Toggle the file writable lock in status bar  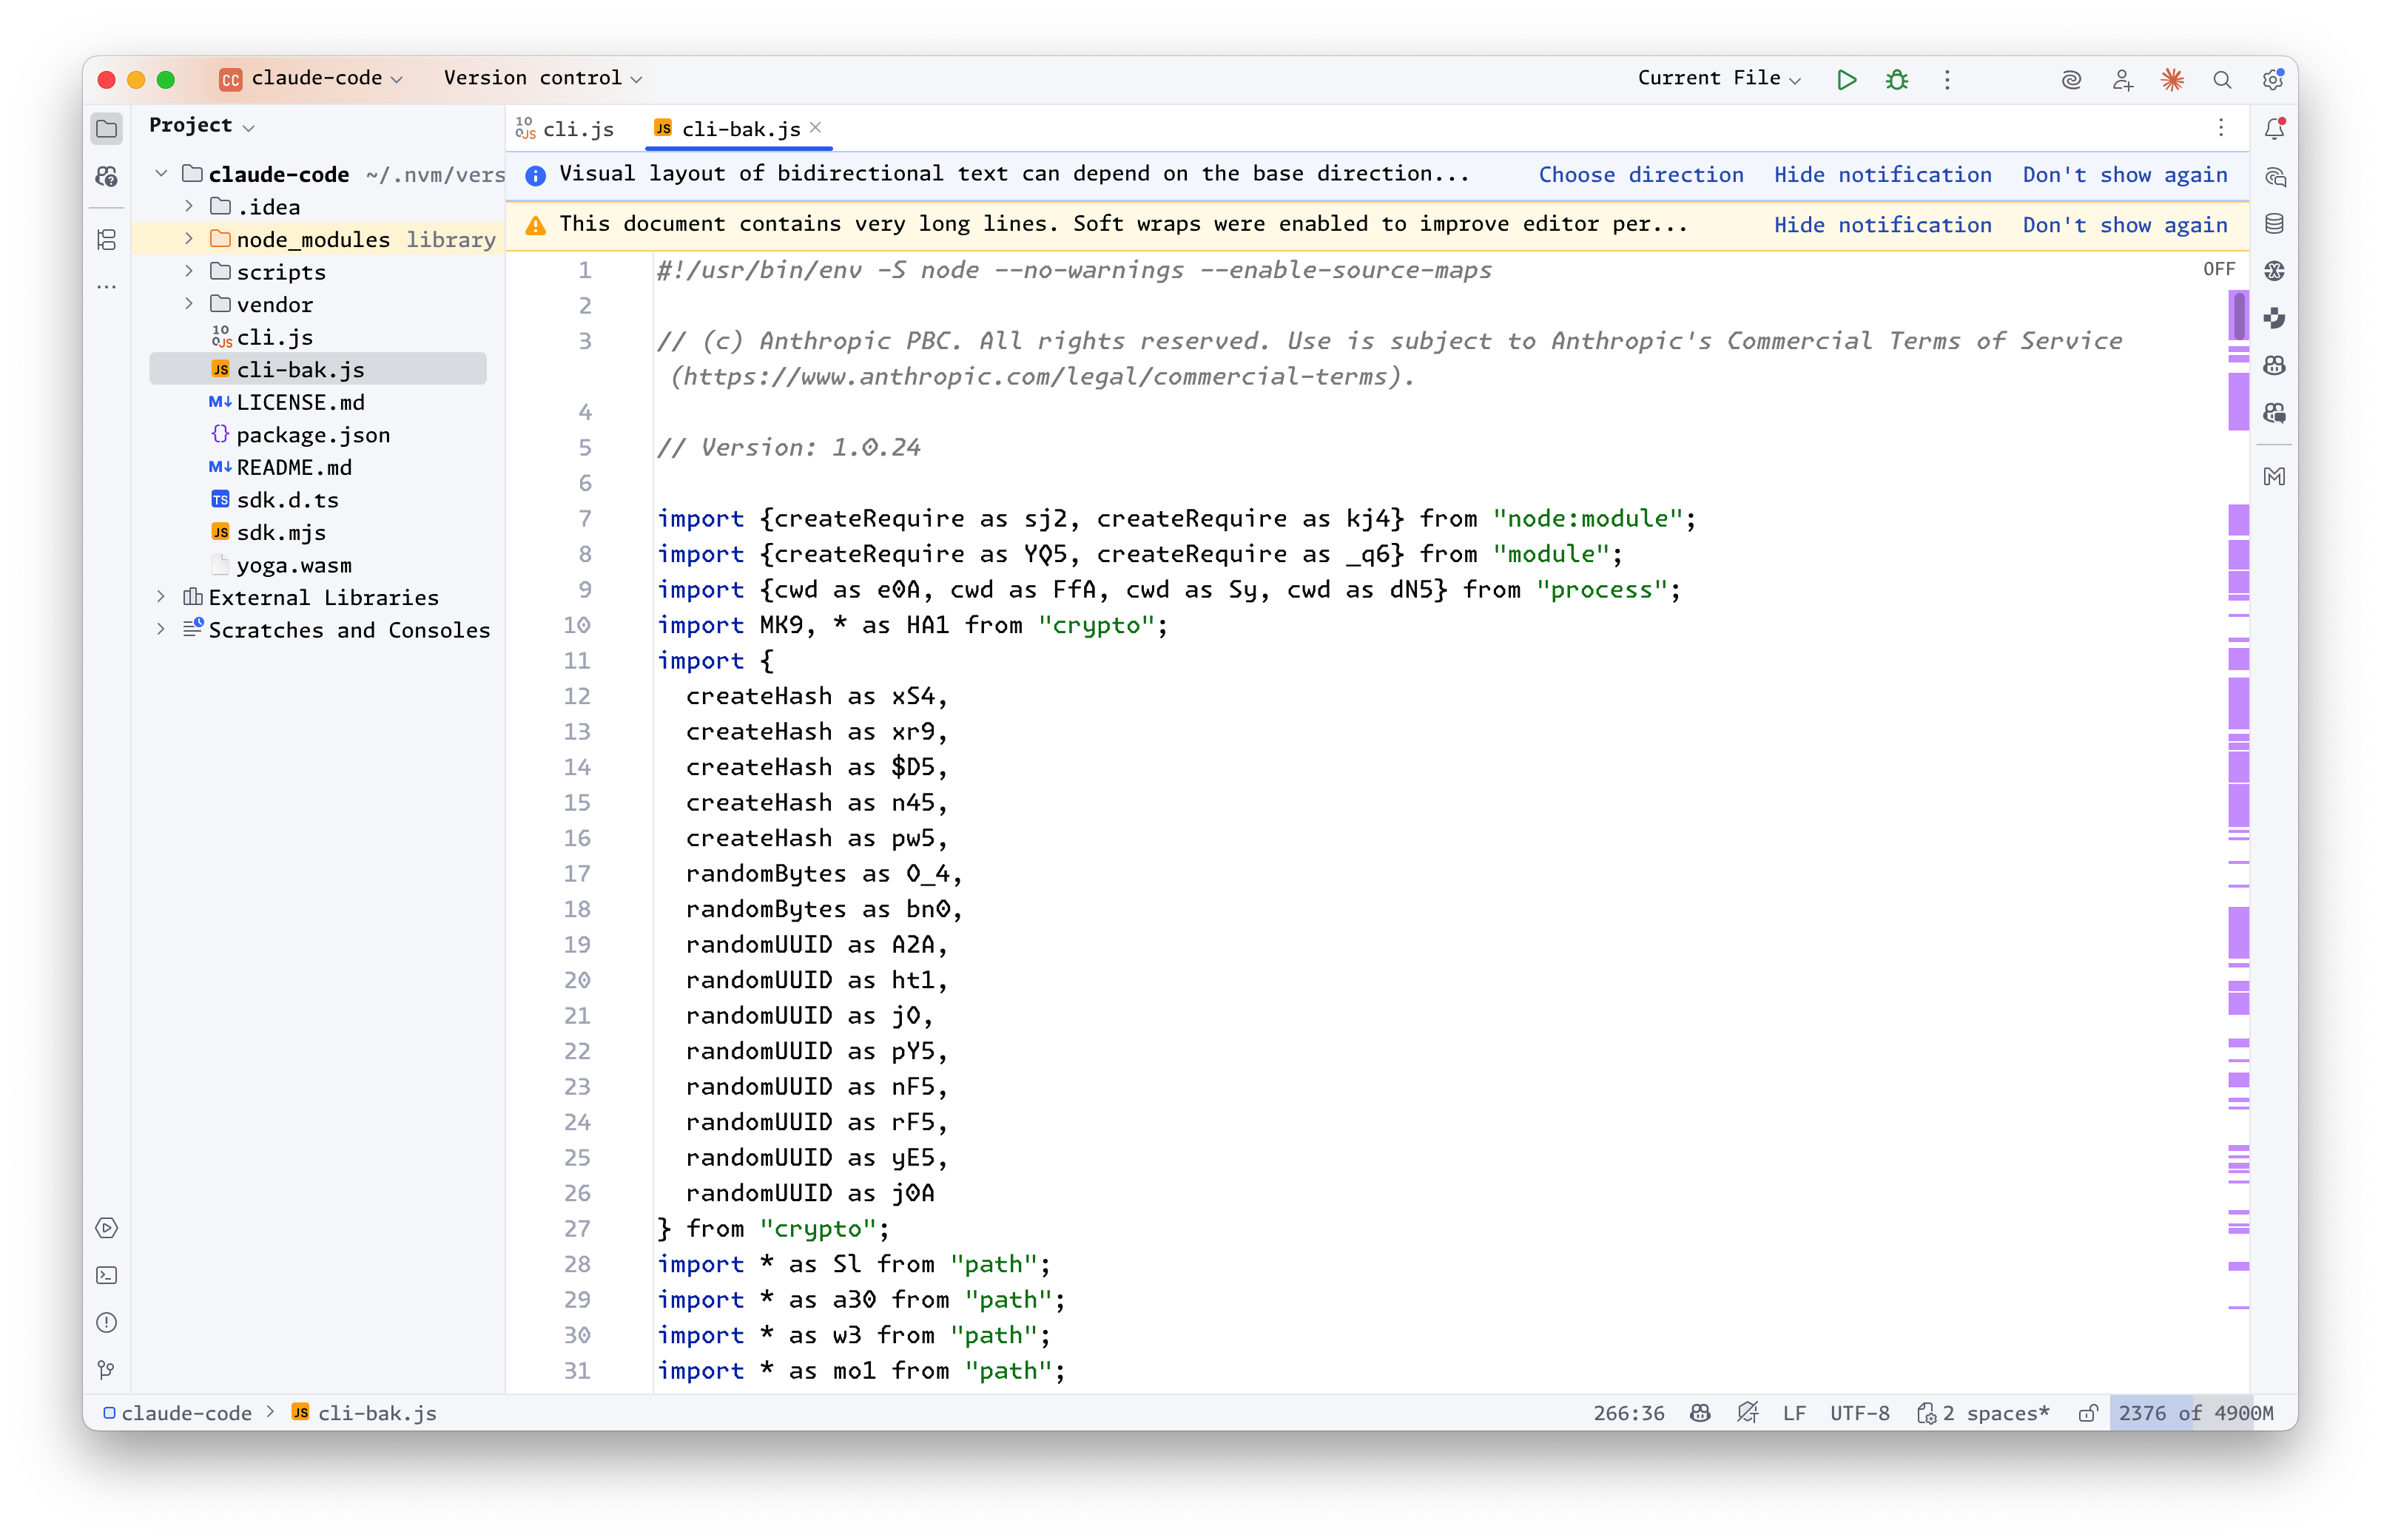pyautogui.click(x=2089, y=1413)
